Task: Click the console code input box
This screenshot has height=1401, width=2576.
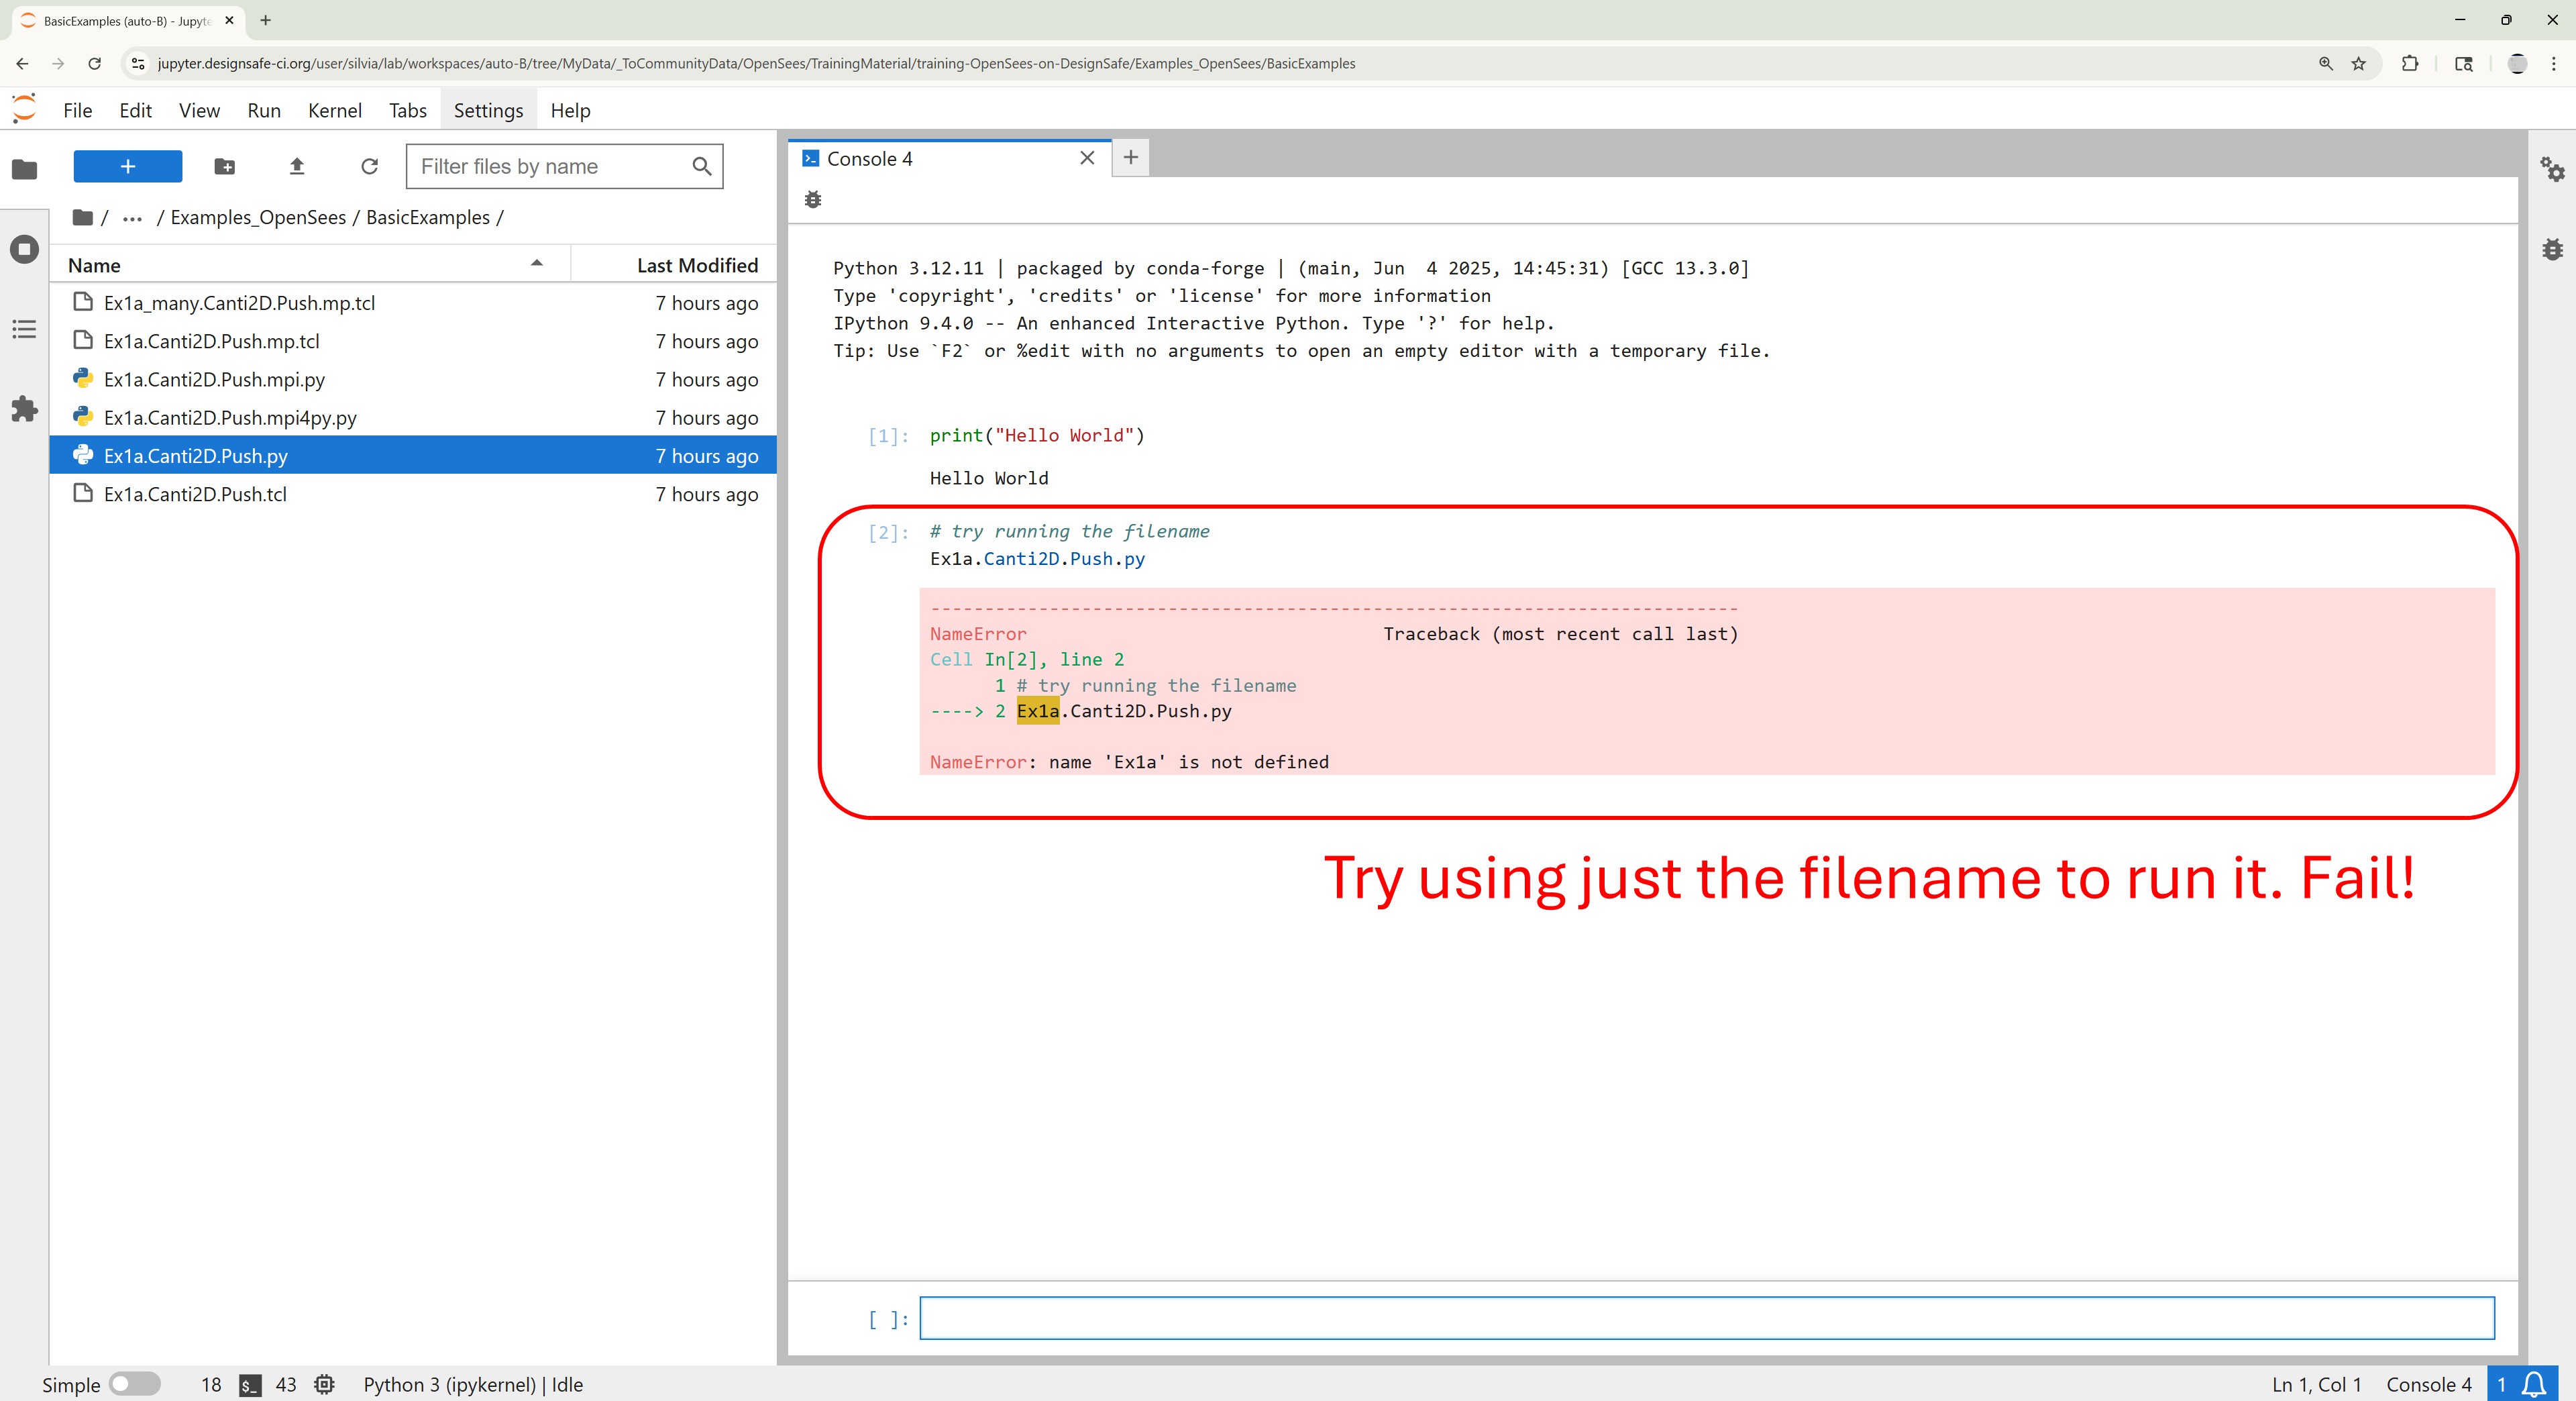Action: click(x=1706, y=1318)
